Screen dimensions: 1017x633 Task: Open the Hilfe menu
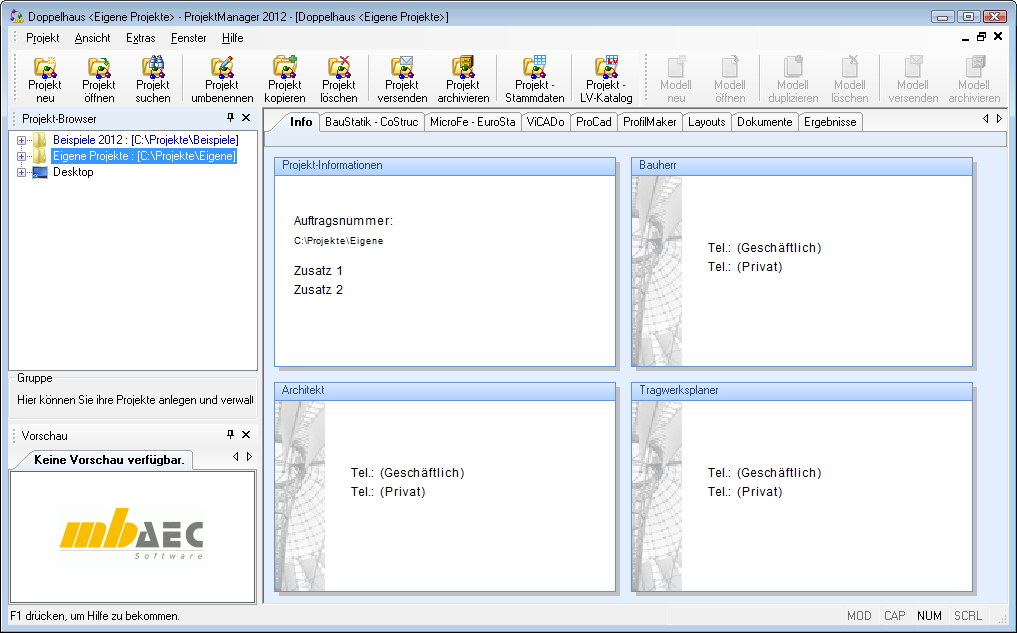232,38
